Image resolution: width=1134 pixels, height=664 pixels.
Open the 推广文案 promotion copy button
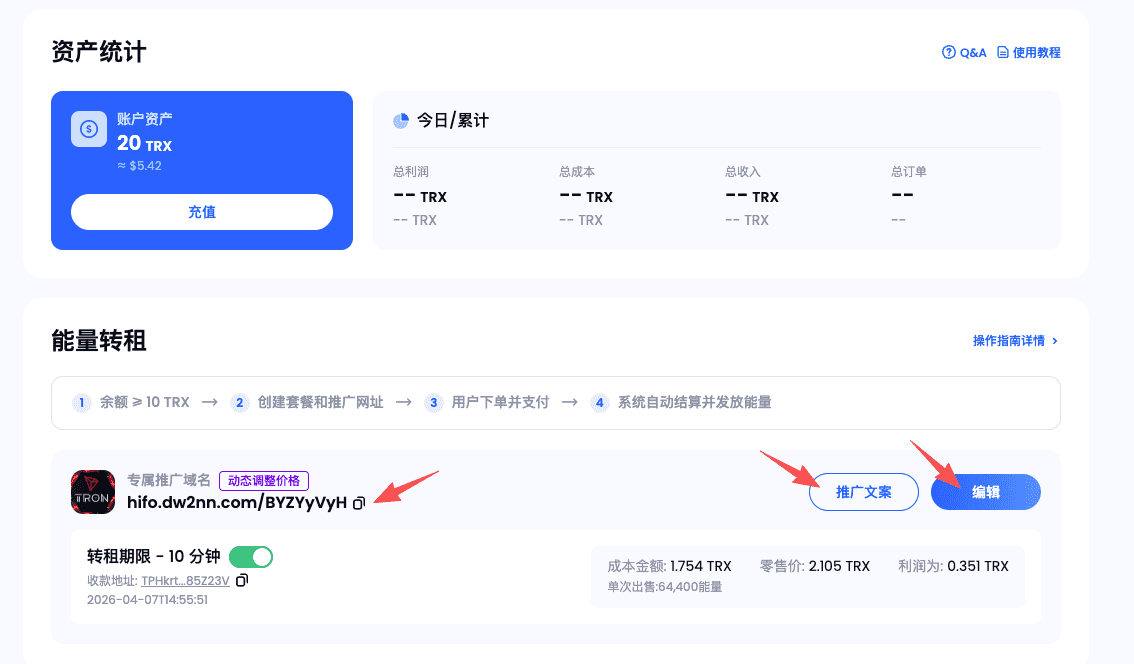(864, 492)
